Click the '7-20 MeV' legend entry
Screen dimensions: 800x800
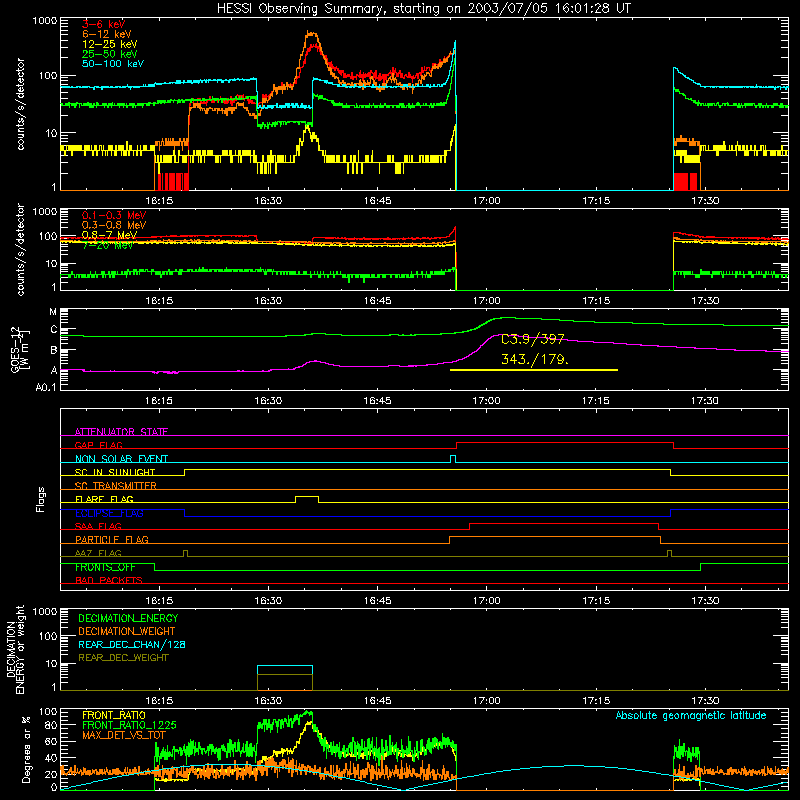[x=108, y=245]
